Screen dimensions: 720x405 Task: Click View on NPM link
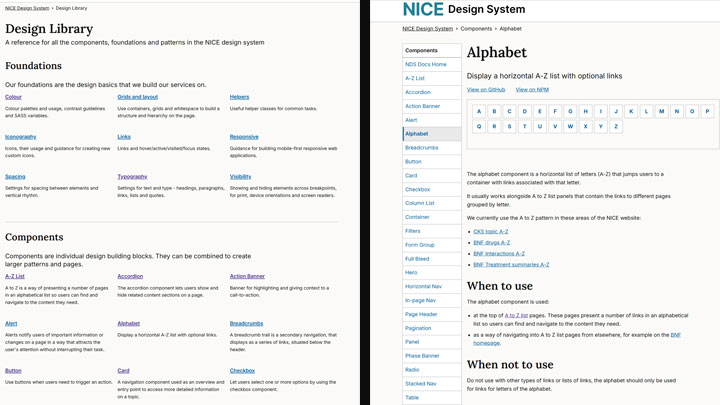pyautogui.click(x=532, y=90)
